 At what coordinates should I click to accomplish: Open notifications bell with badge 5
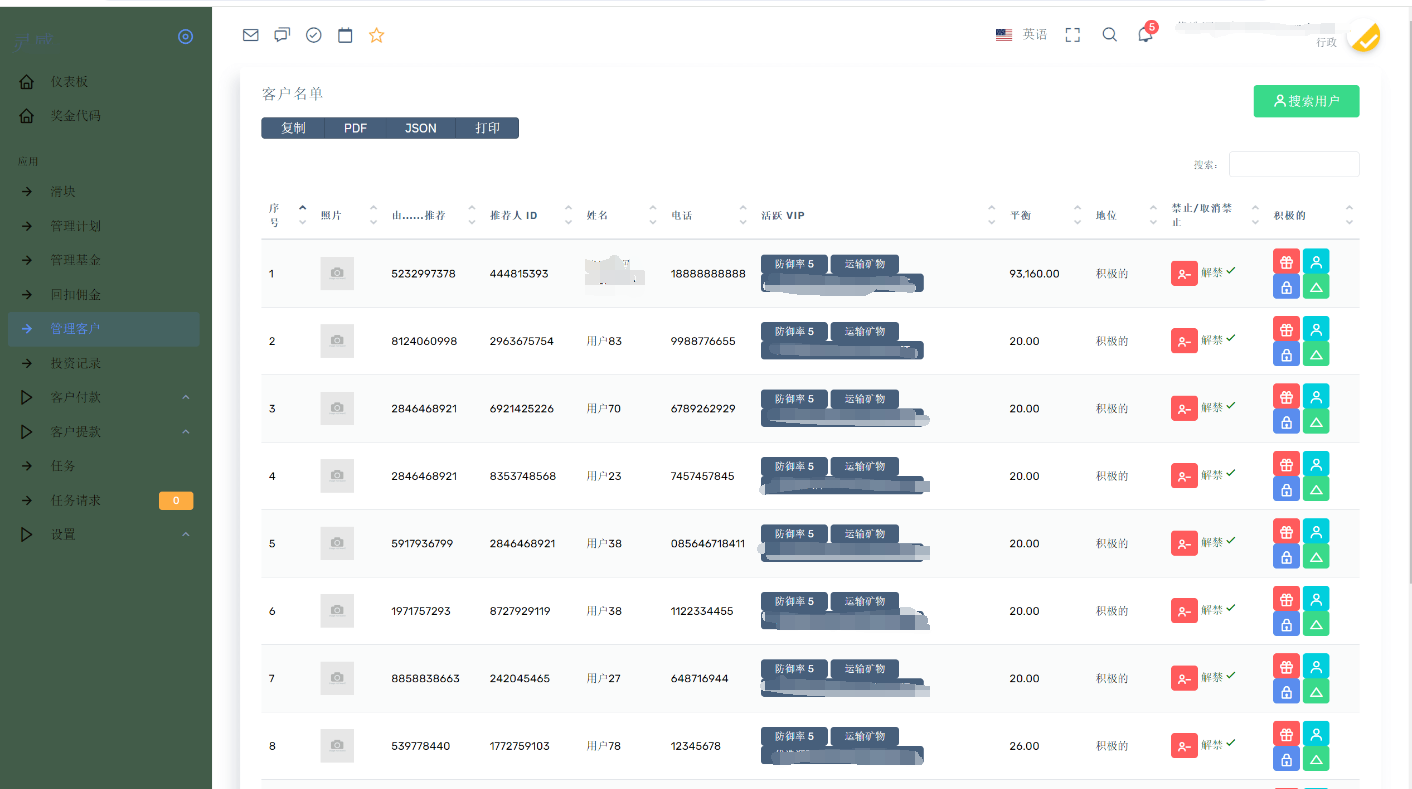tap(1145, 34)
